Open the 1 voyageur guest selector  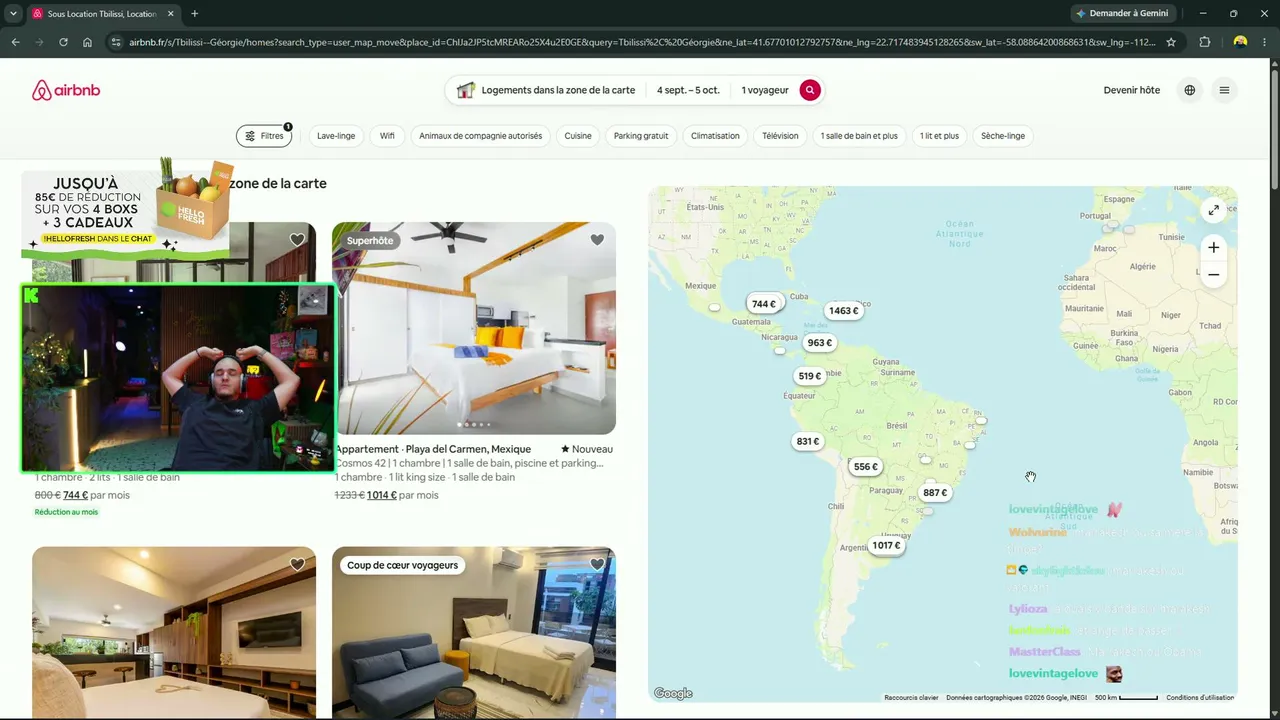765,90
